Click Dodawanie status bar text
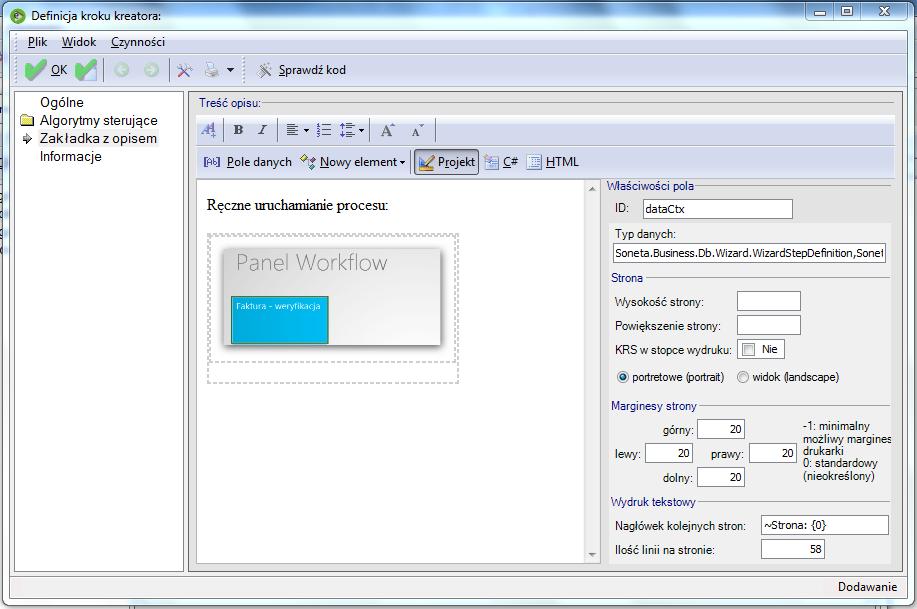 (x=867, y=587)
